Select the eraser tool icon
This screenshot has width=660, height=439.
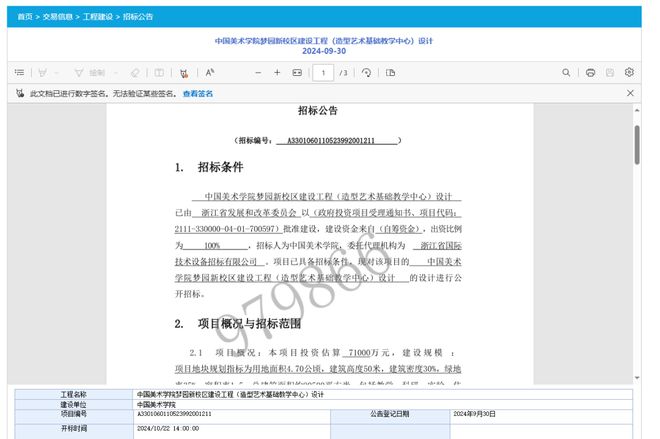pyautogui.click(x=135, y=73)
